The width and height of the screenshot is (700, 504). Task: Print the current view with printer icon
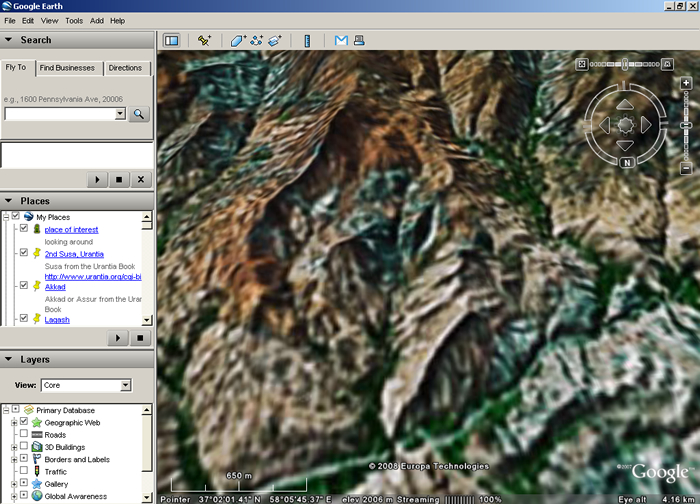coord(359,41)
